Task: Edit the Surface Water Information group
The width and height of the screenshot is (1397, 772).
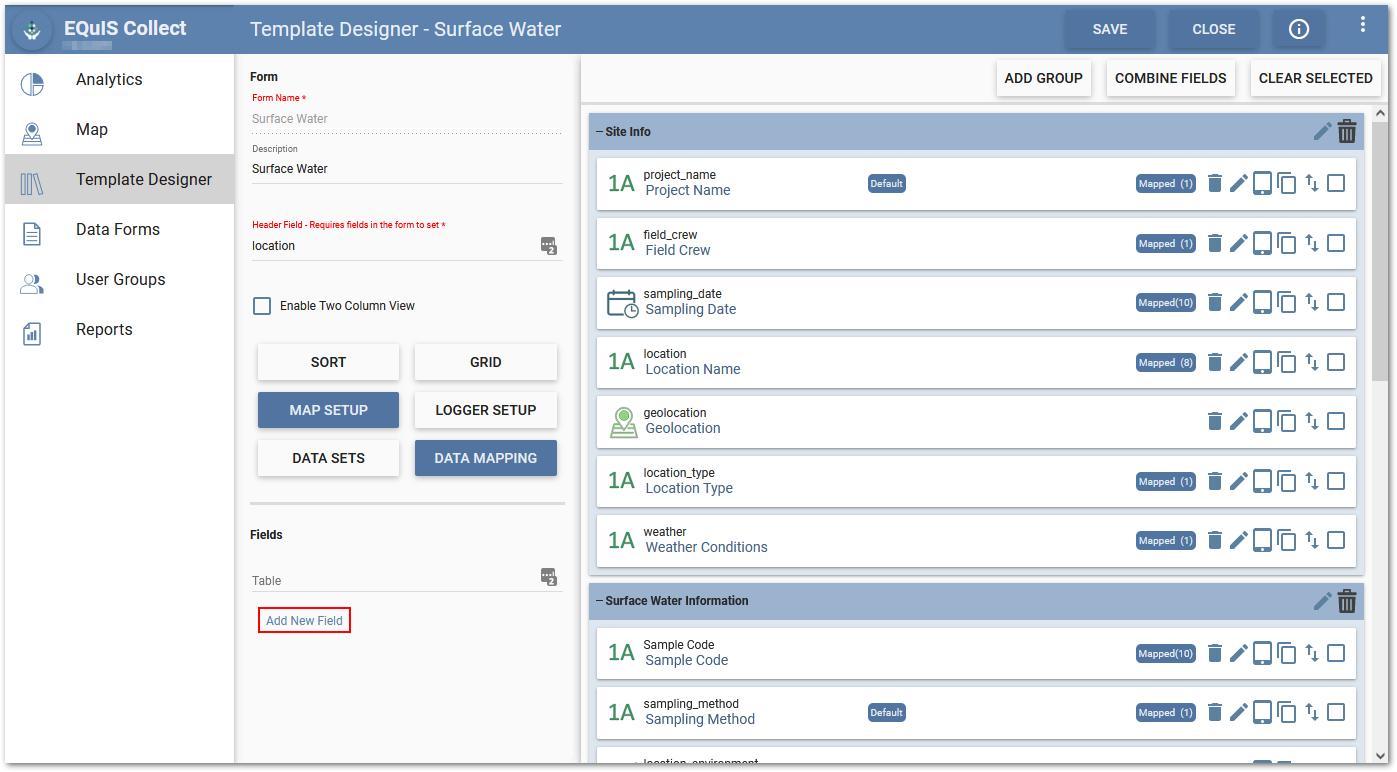Action: 1322,601
